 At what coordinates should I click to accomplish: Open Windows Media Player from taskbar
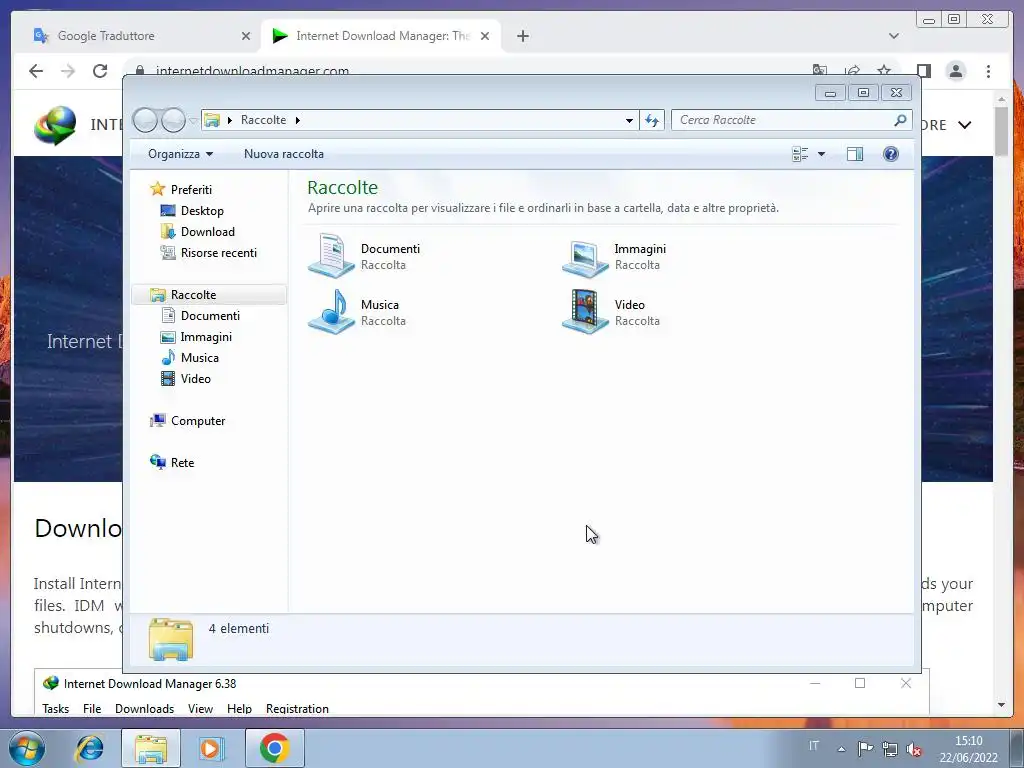(210, 748)
